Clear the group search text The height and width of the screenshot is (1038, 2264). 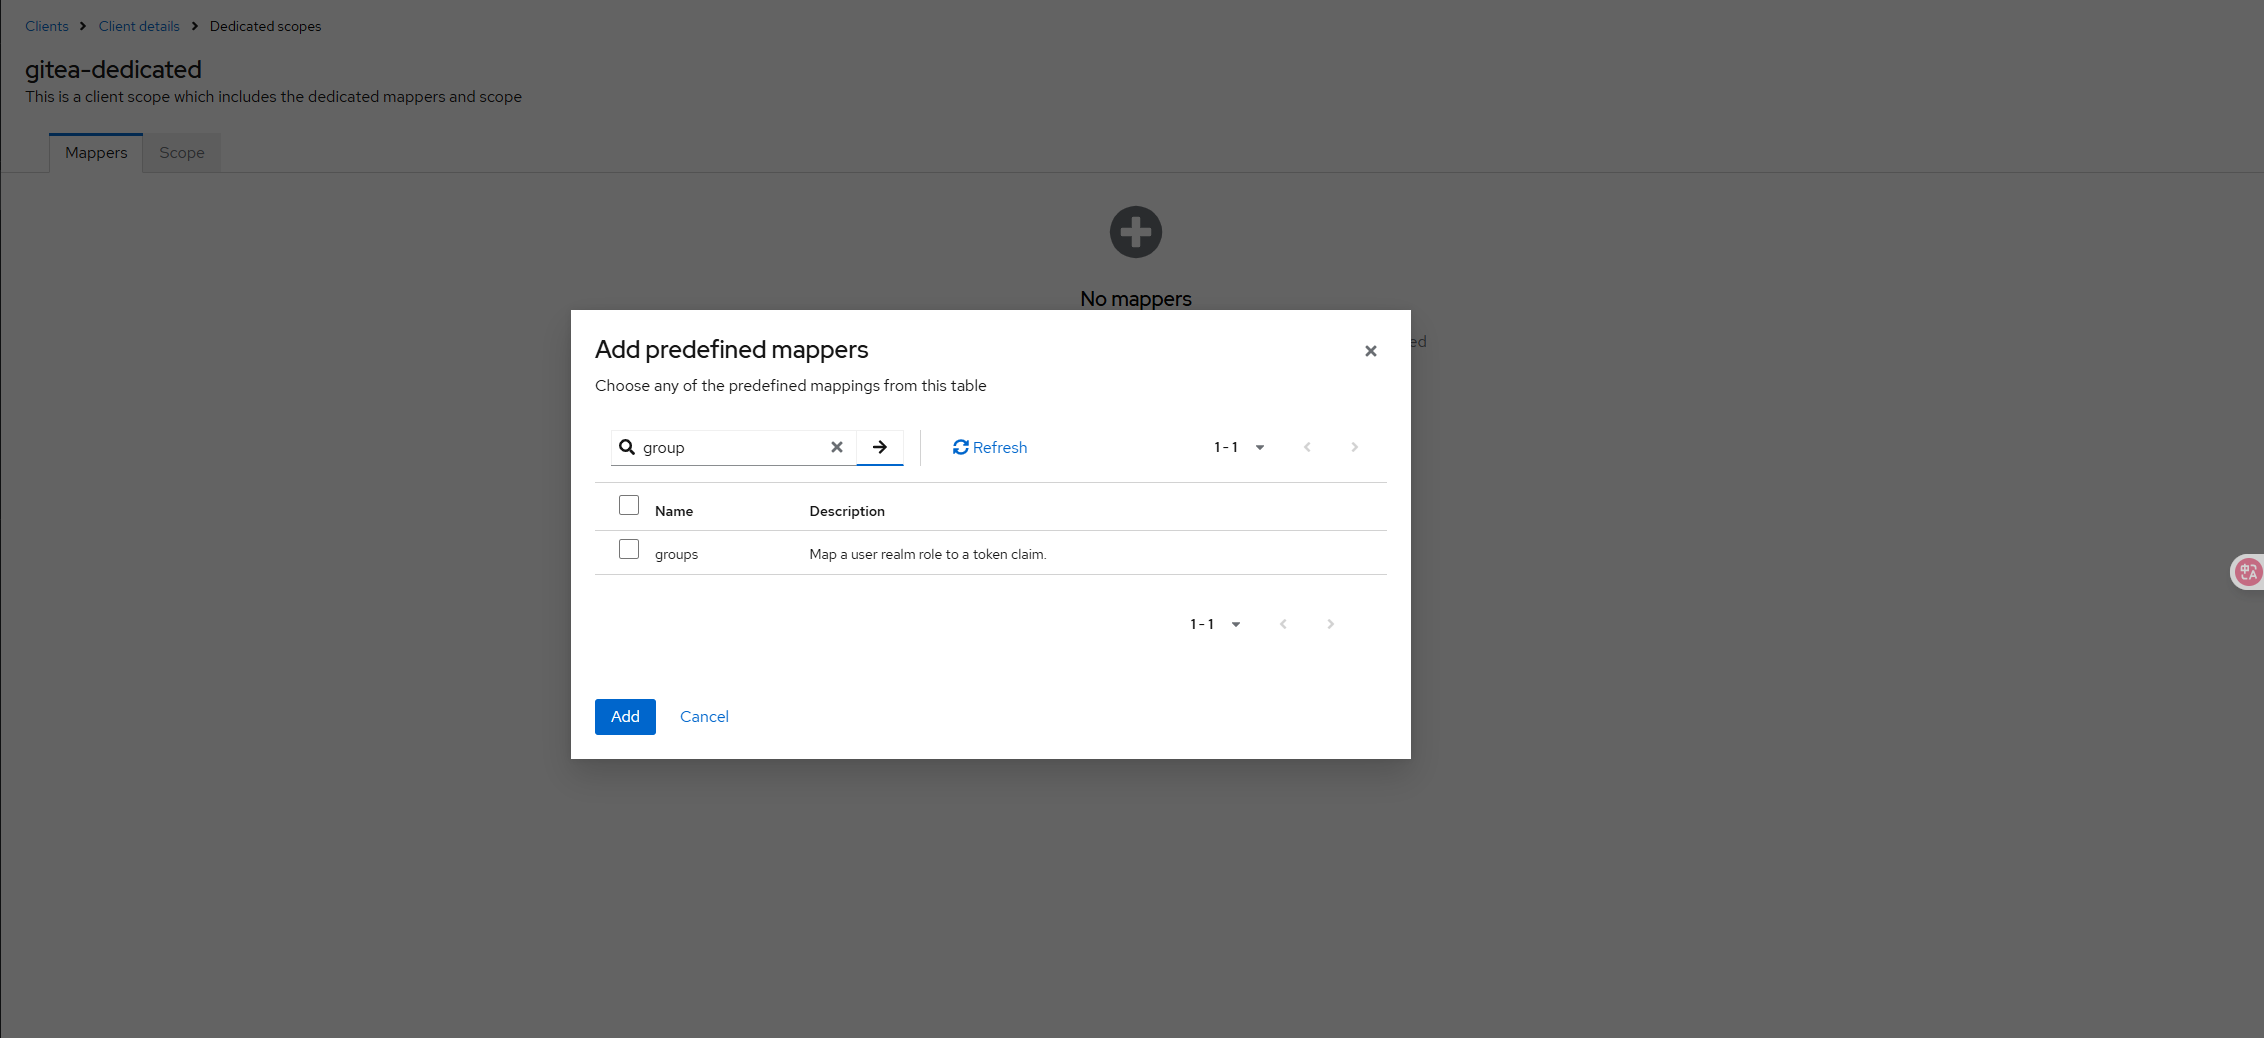[x=837, y=447]
